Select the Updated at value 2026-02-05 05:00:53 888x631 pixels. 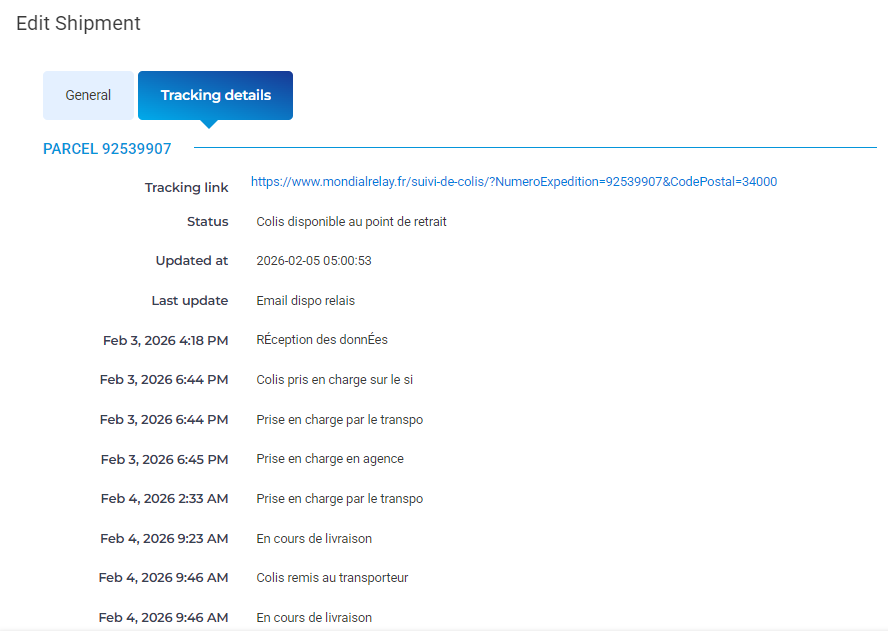click(314, 261)
